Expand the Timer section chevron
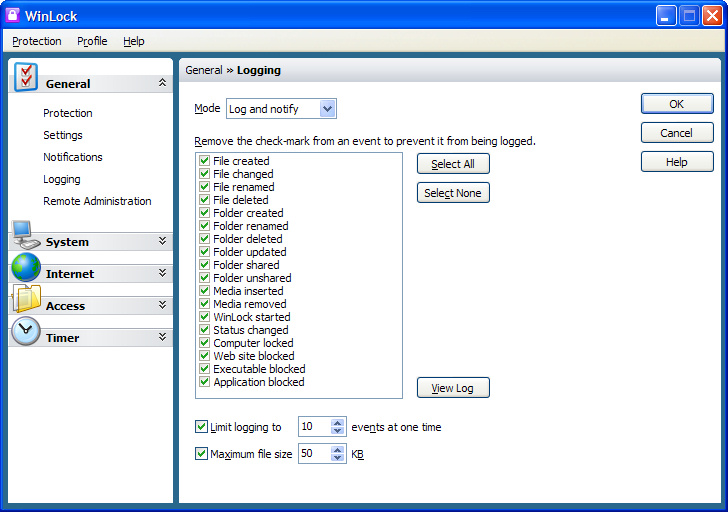 (x=162, y=337)
